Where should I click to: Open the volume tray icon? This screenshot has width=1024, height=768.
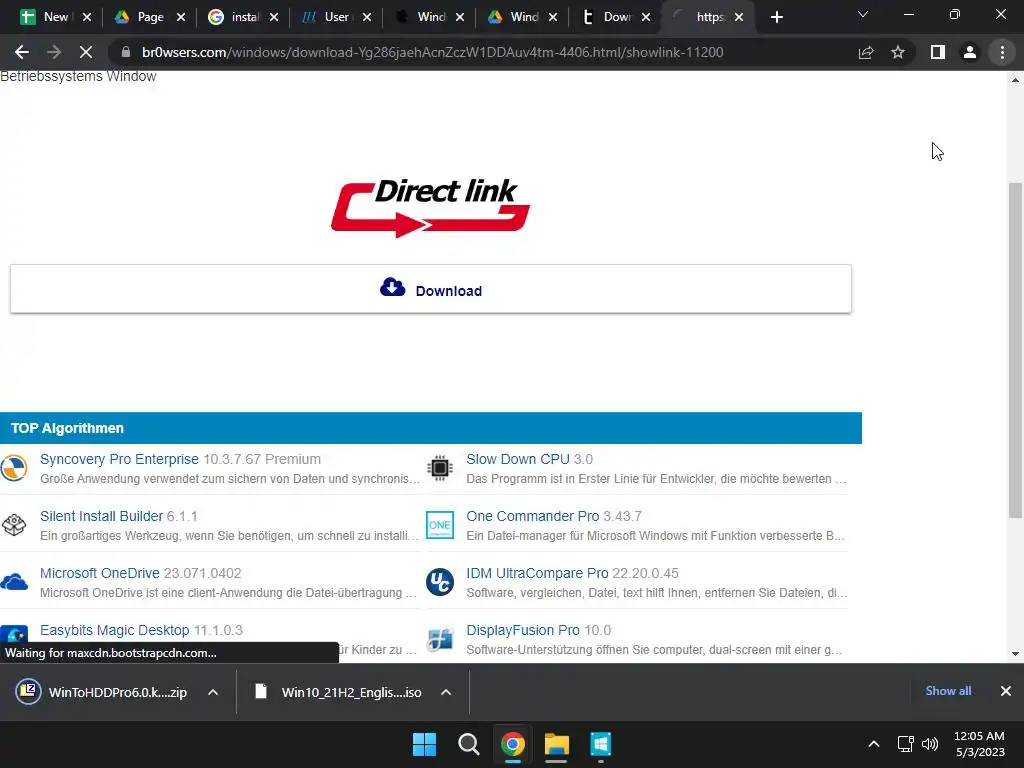point(930,744)
